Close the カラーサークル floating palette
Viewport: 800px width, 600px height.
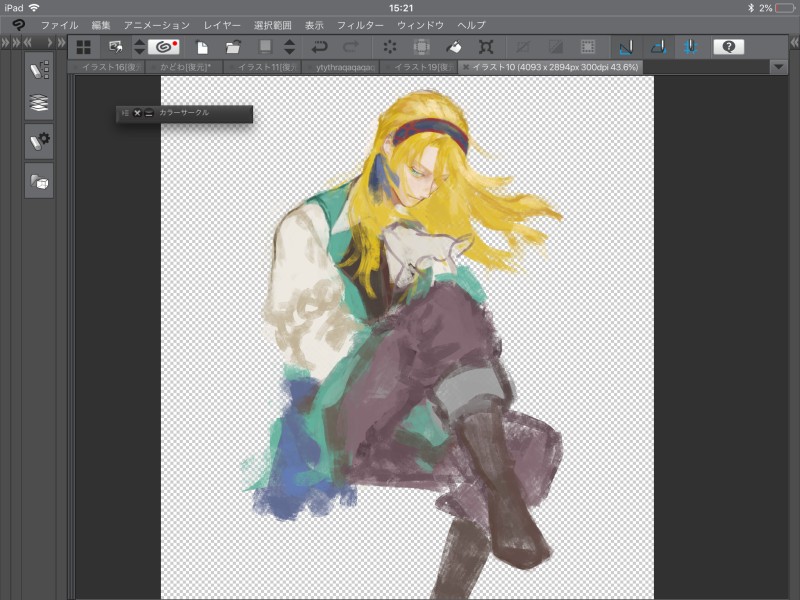coord(137,114)
